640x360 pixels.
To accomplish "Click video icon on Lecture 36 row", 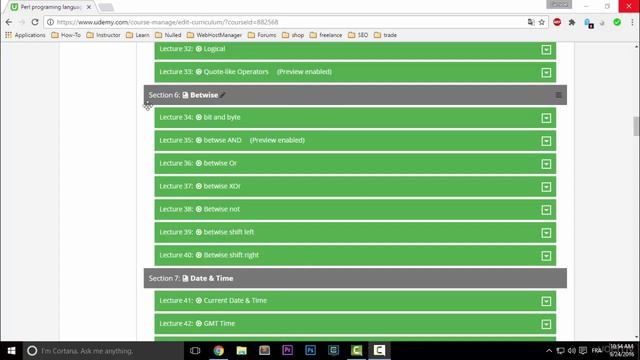I will [x=199, y=163].
